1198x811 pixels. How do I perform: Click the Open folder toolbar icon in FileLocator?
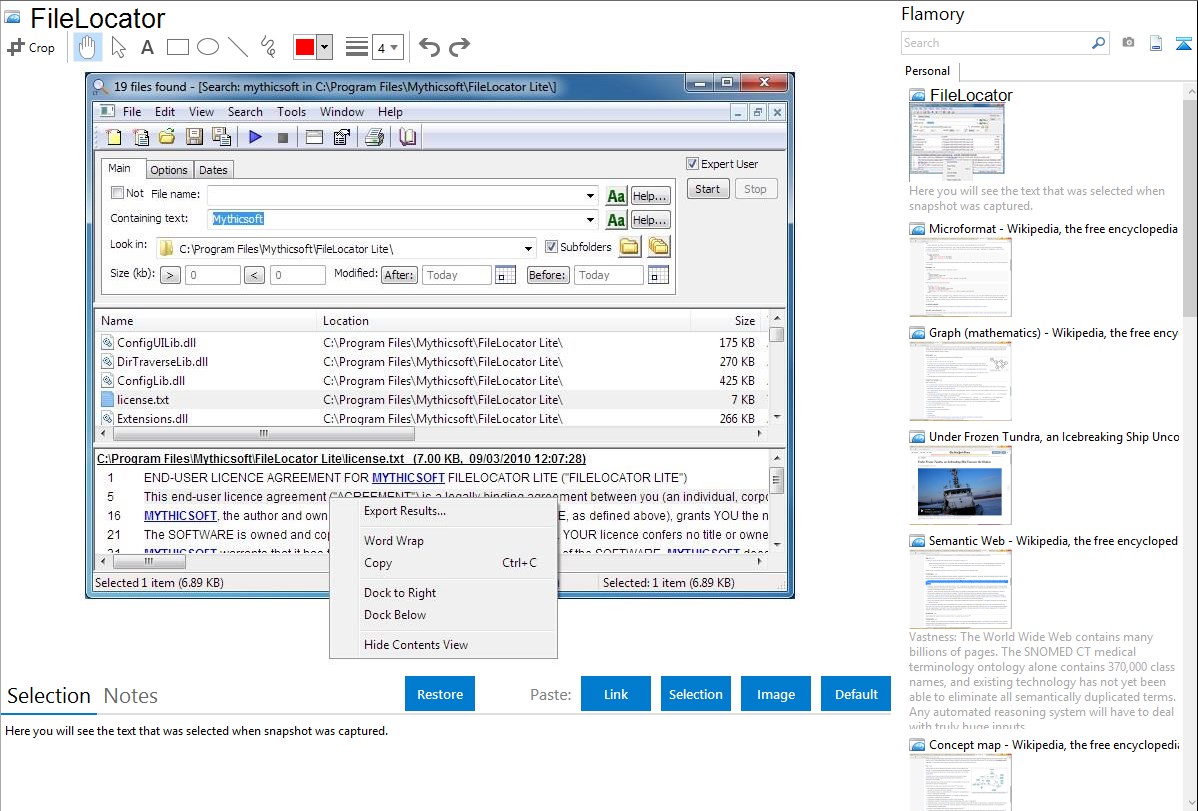tap(167, 138)
